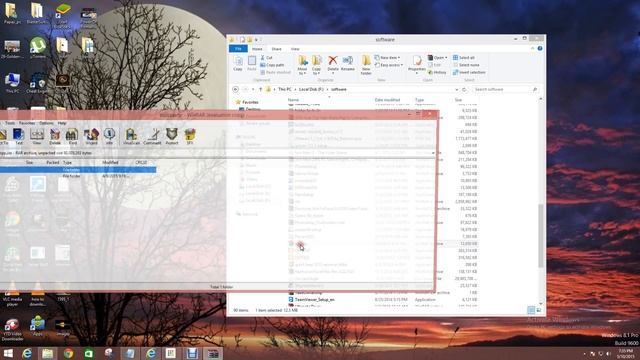
Task: Switch to the Share tab in Explorer
Action: pyautogui.click(x=276, y=49)
